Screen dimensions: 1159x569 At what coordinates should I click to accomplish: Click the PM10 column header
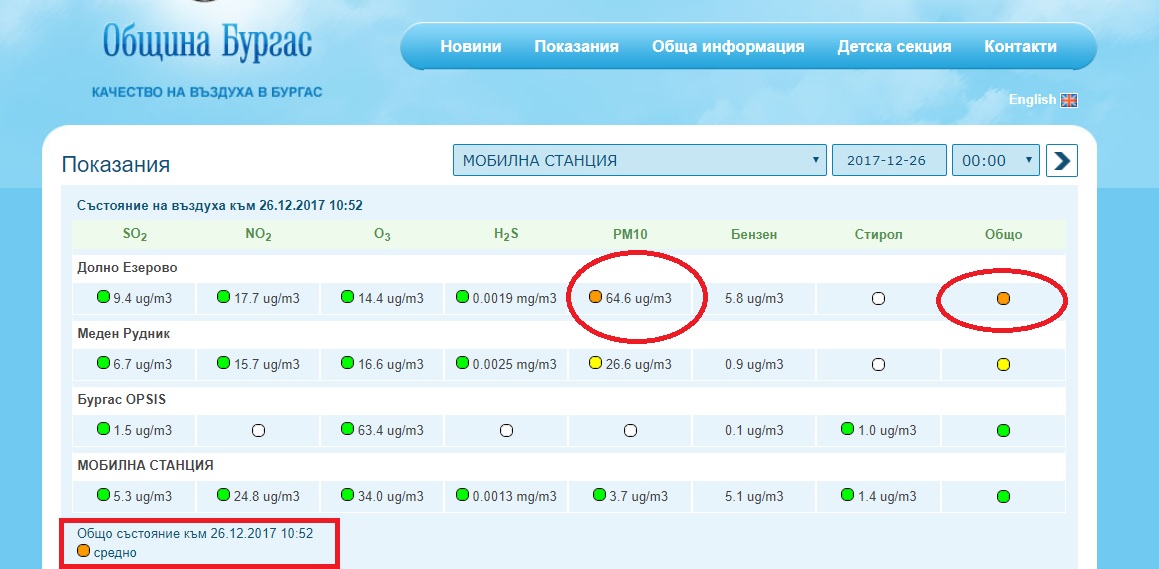[x=630, y=235]
